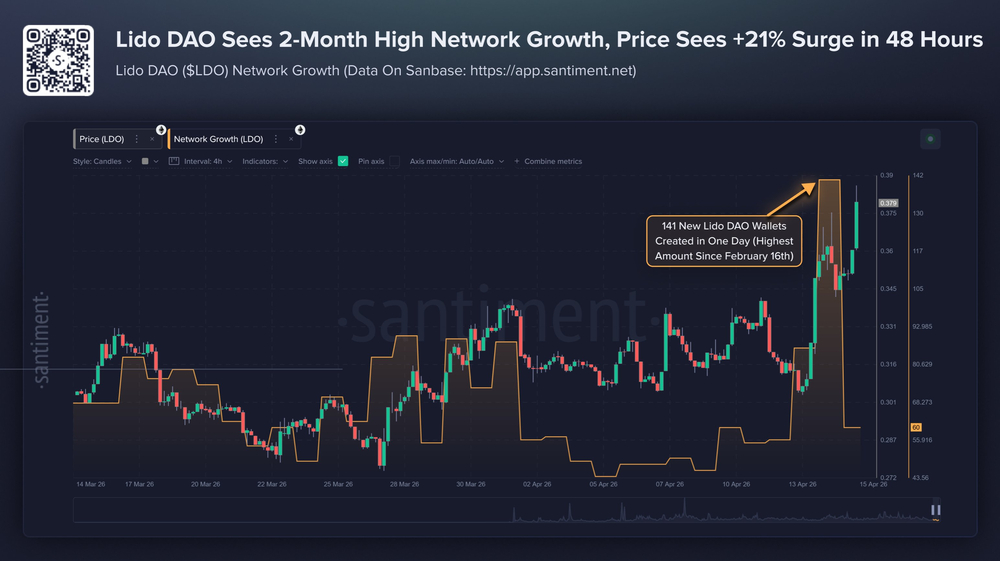The width and height of the screenshot is (1000, 561).
Task: Click the interval ruler icon
Action: 173,161
